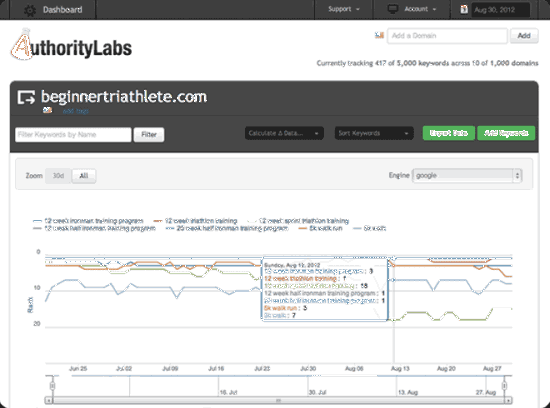Toggle the 5k walk run legend series

pyautogui.click(x=320, y=228)
